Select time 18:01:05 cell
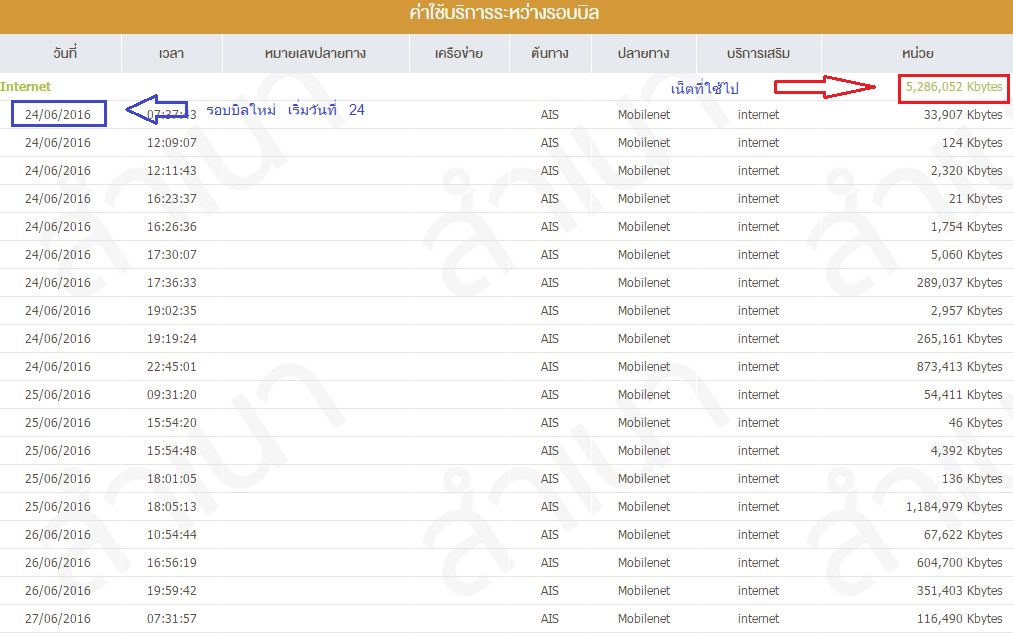This screenshot has height=637, width=1013. pos(172,478)
